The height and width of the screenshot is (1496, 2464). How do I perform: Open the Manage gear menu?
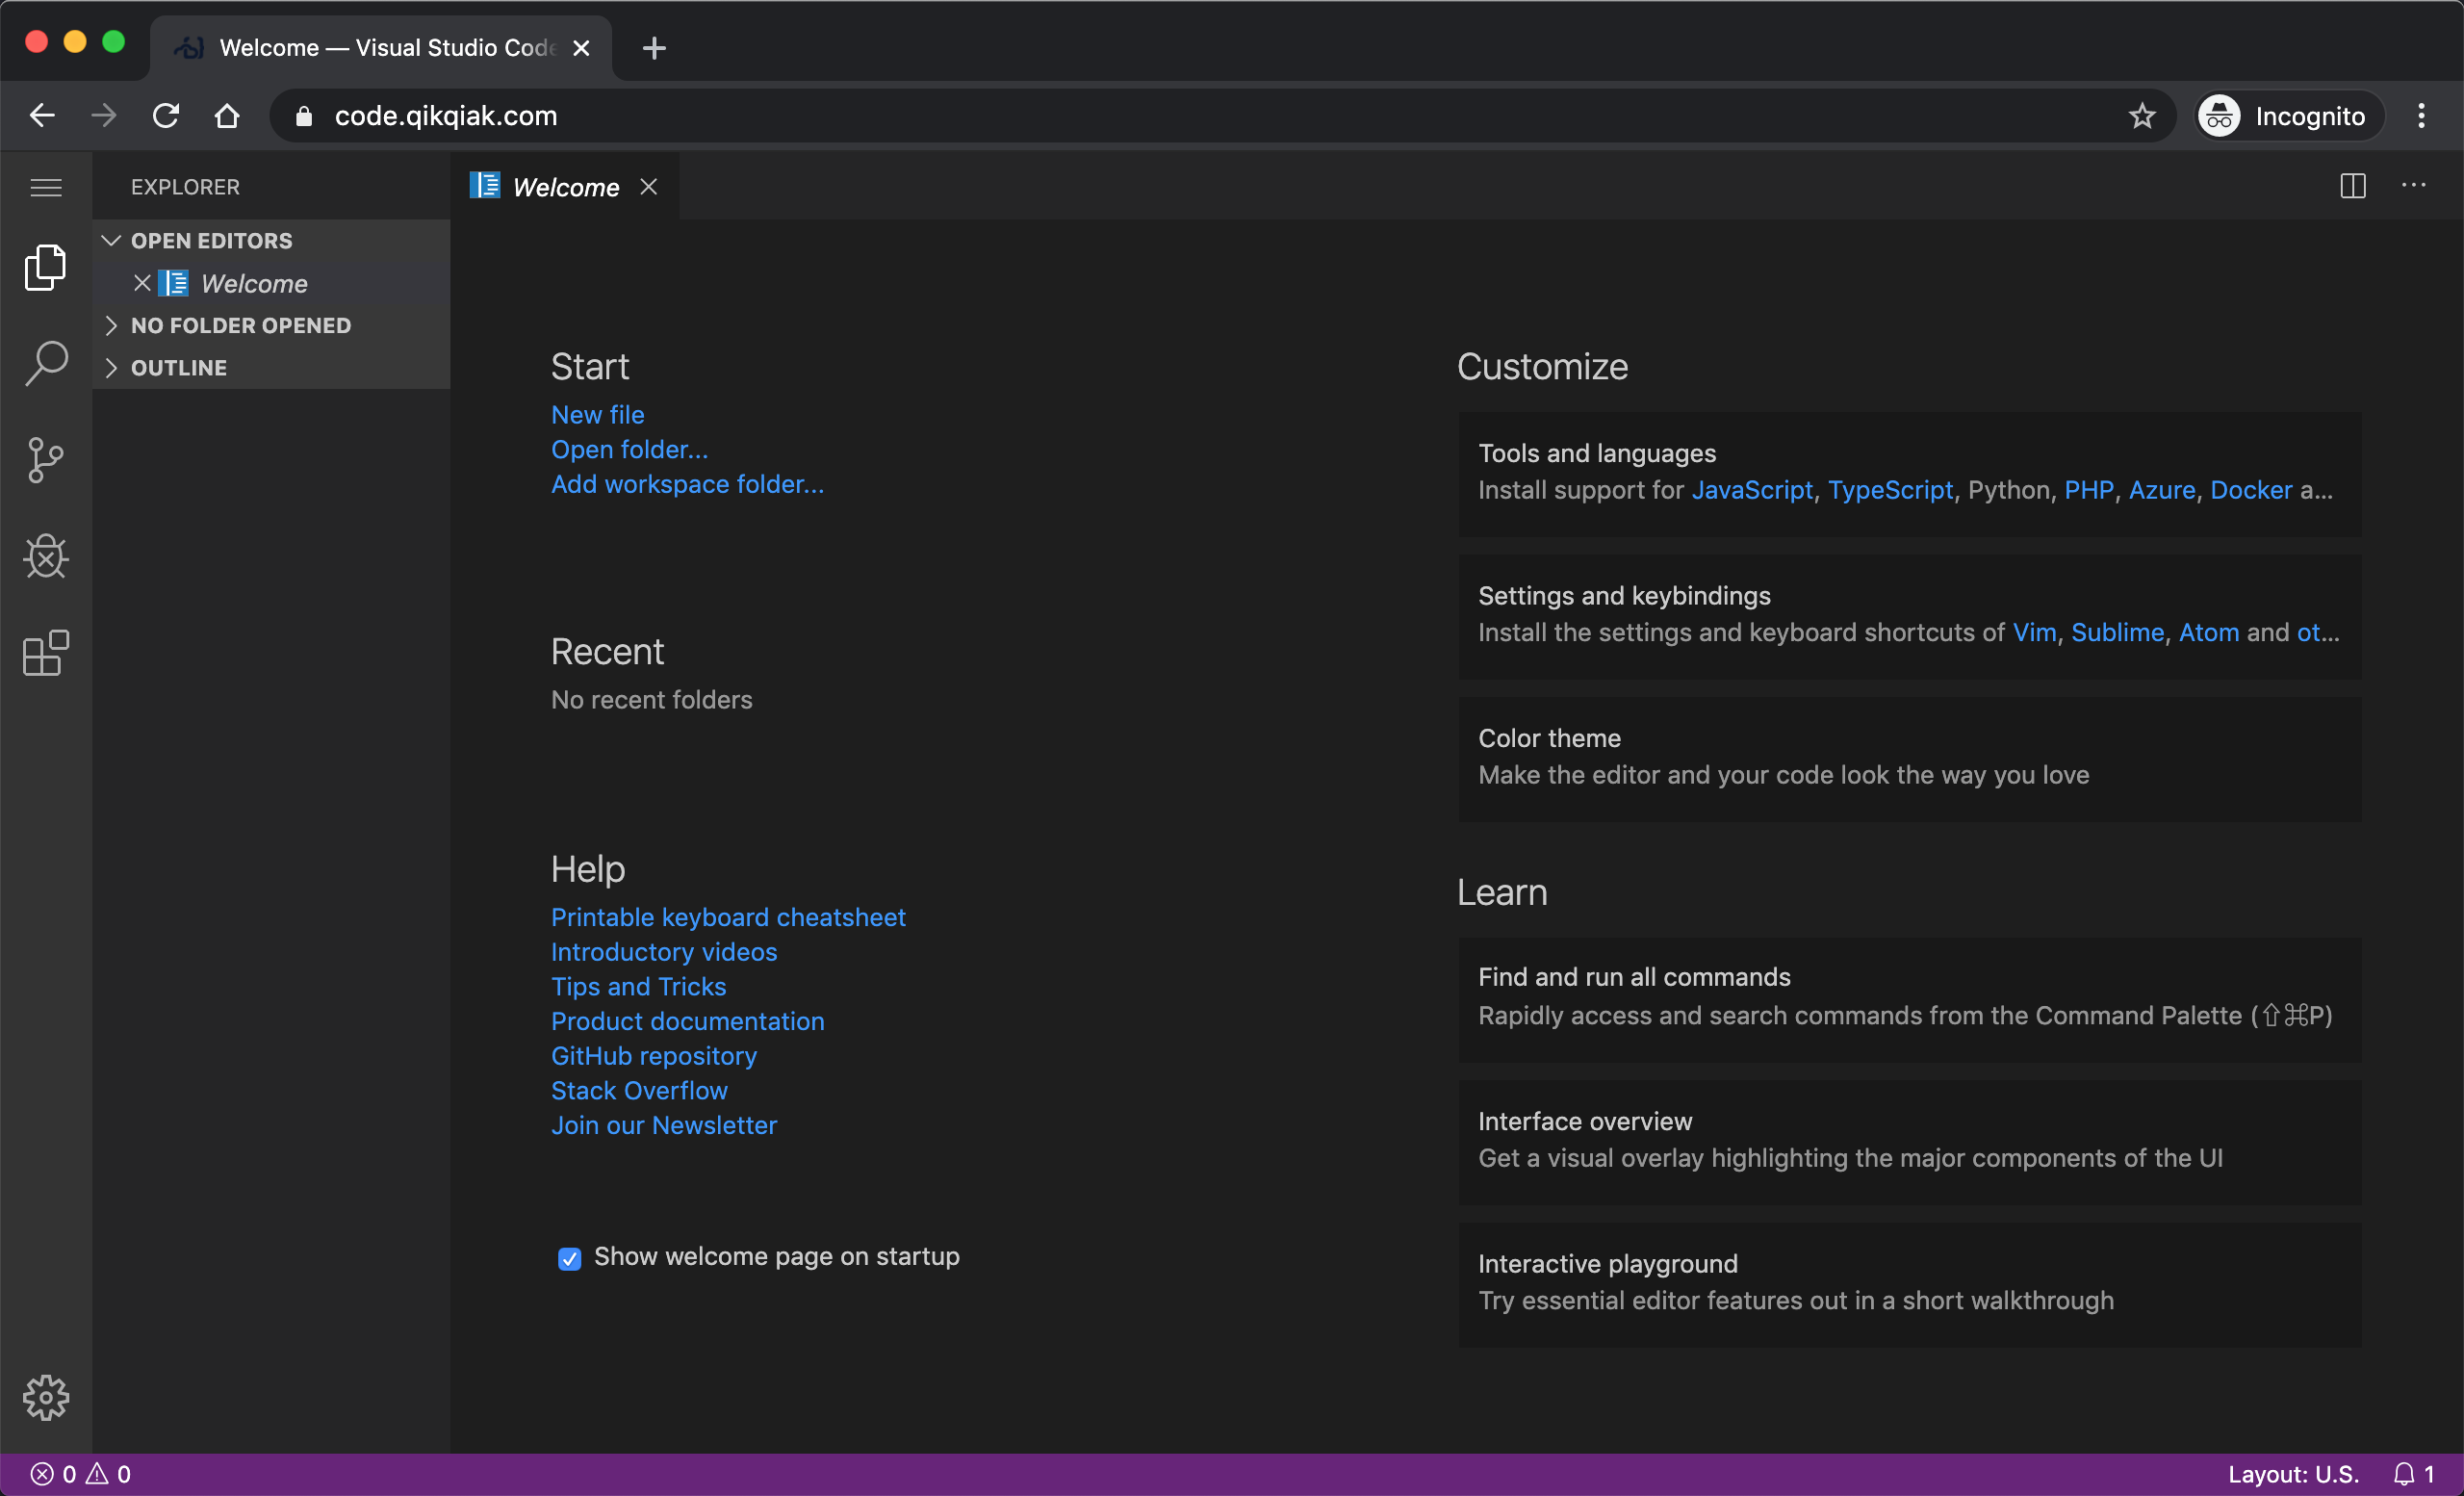(x=46, y=1397)
